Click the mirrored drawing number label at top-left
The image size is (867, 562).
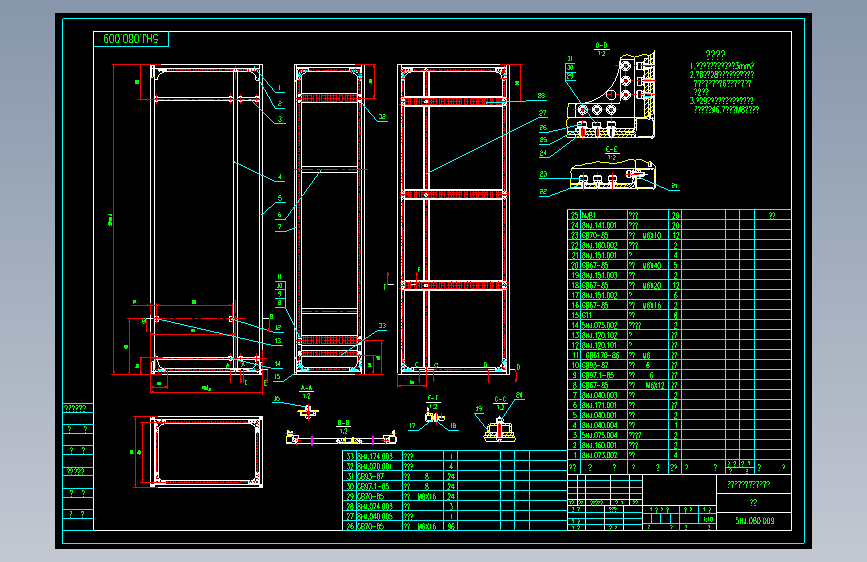tap(131, 39)
